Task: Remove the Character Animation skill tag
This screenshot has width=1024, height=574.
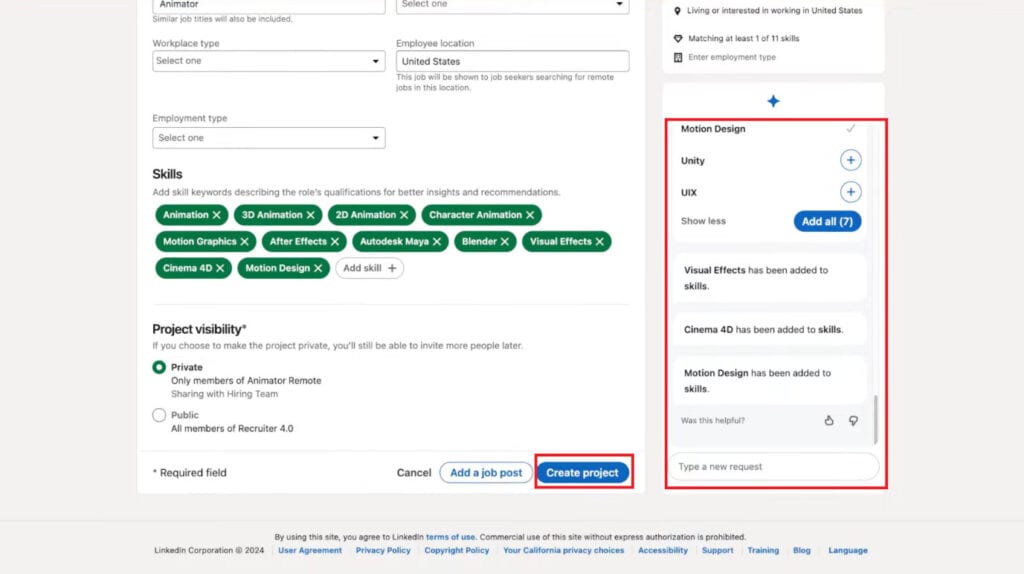Action: [x=530, y=215]
